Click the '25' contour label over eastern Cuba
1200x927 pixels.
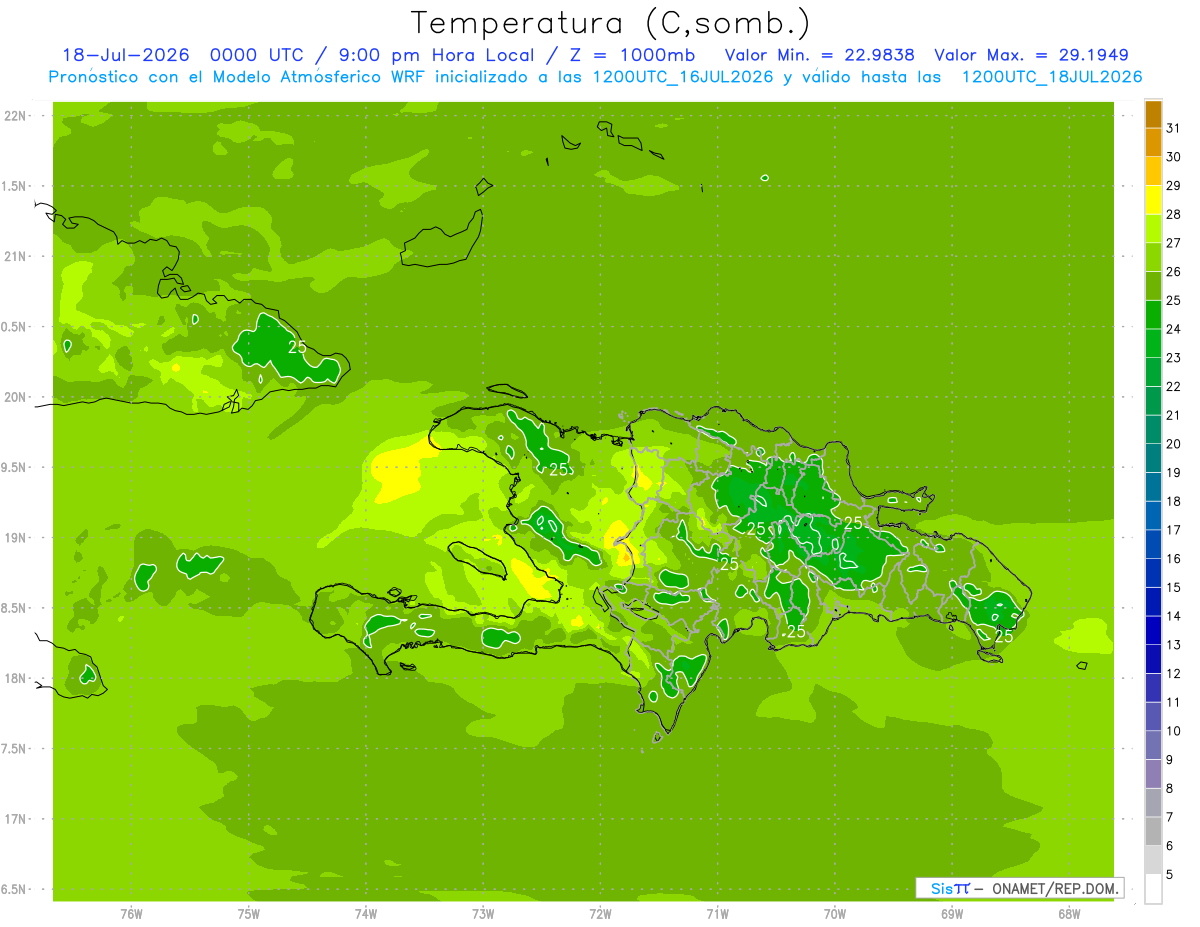[297, 347]
